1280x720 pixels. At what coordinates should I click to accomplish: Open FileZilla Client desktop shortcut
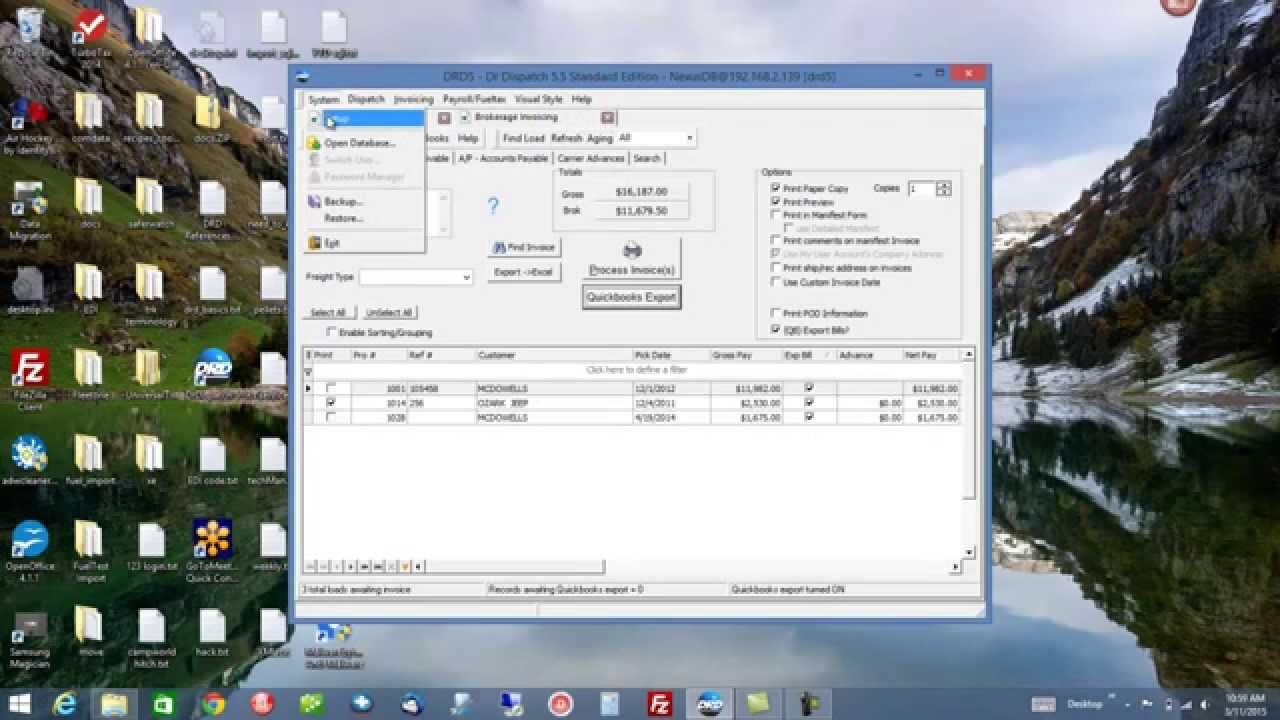point(29,380)
